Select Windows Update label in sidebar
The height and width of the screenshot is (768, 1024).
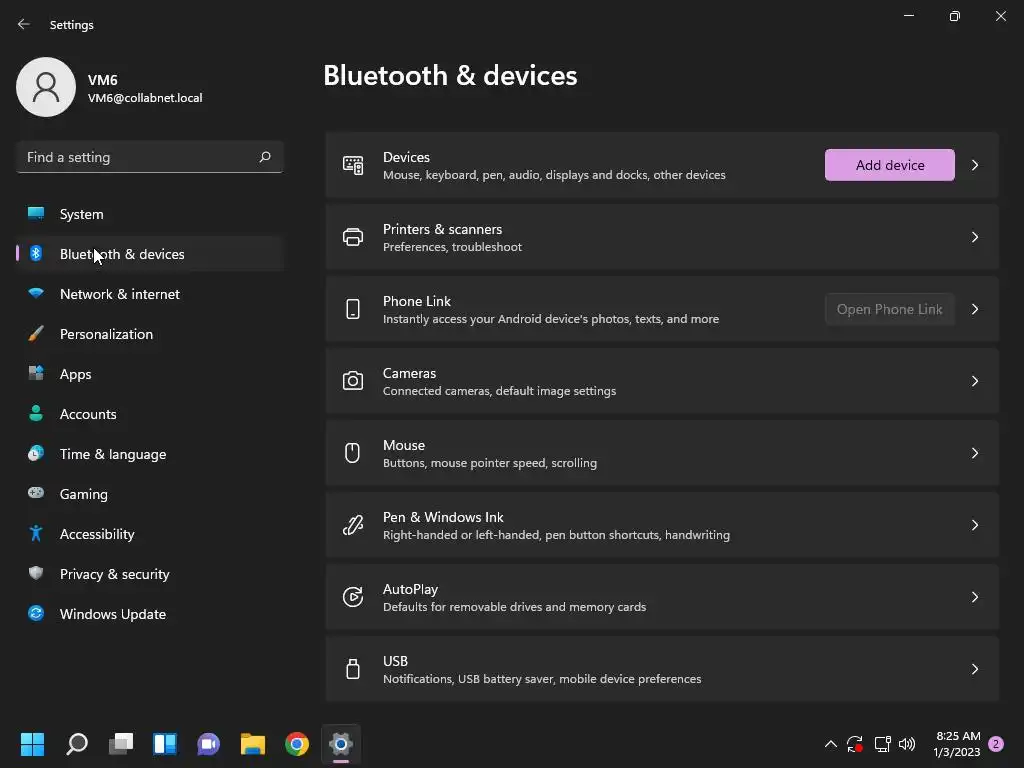pos(113,614)
